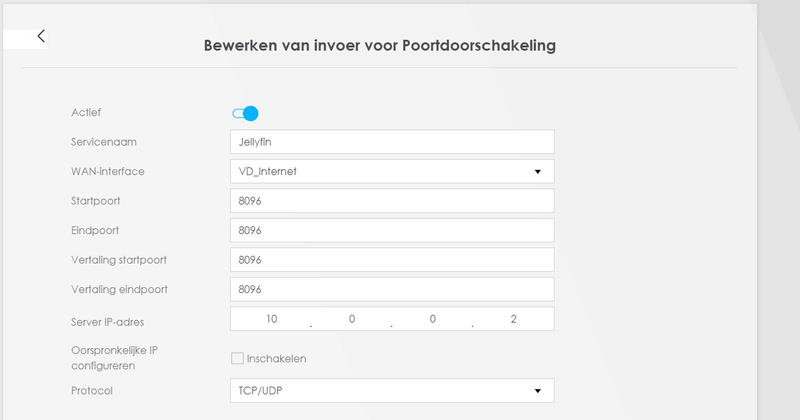This screenshot has height=420, width=800.
Task: Click the WAN-interface label text
Action: pyautogui.click(x=108, y=171)
